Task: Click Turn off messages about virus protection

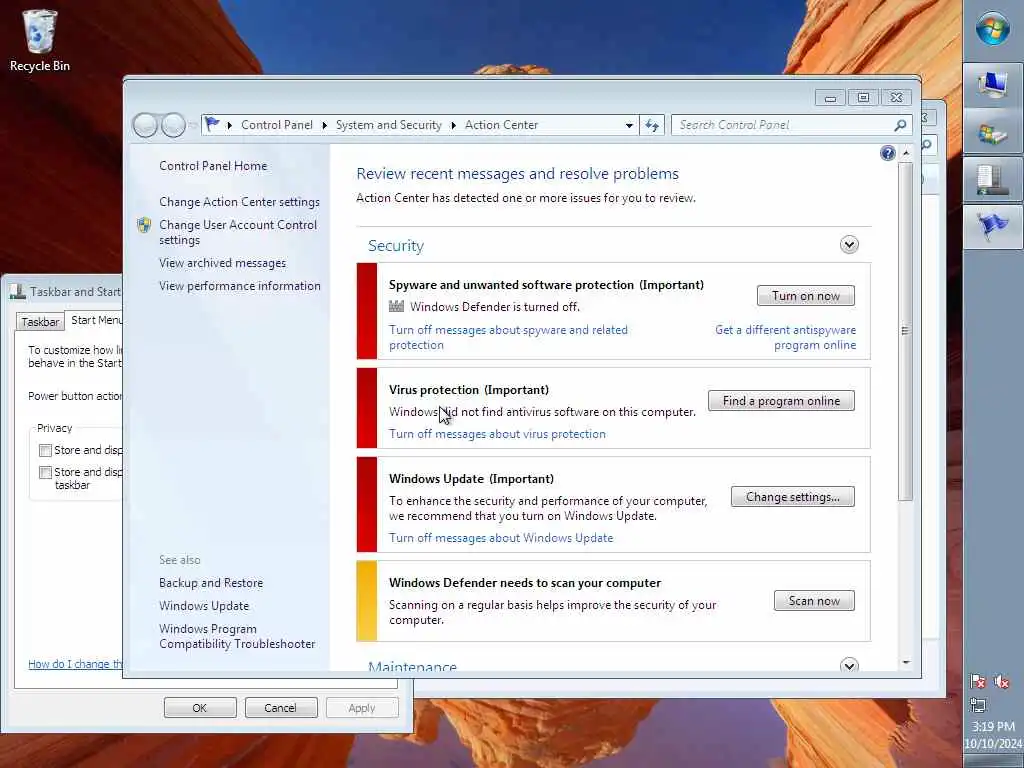Action: 497,434
